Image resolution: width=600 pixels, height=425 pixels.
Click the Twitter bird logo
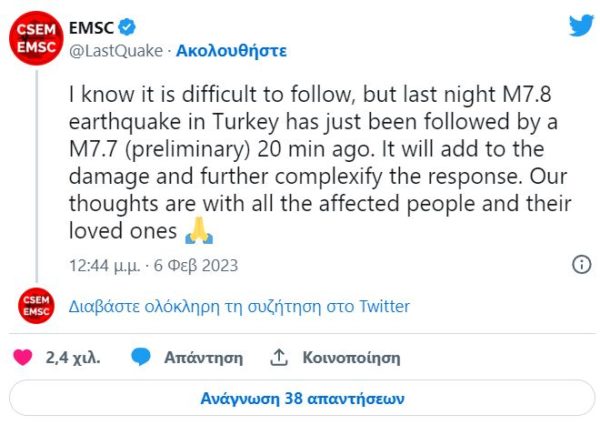pyautogui.click(x=581, y=26)
